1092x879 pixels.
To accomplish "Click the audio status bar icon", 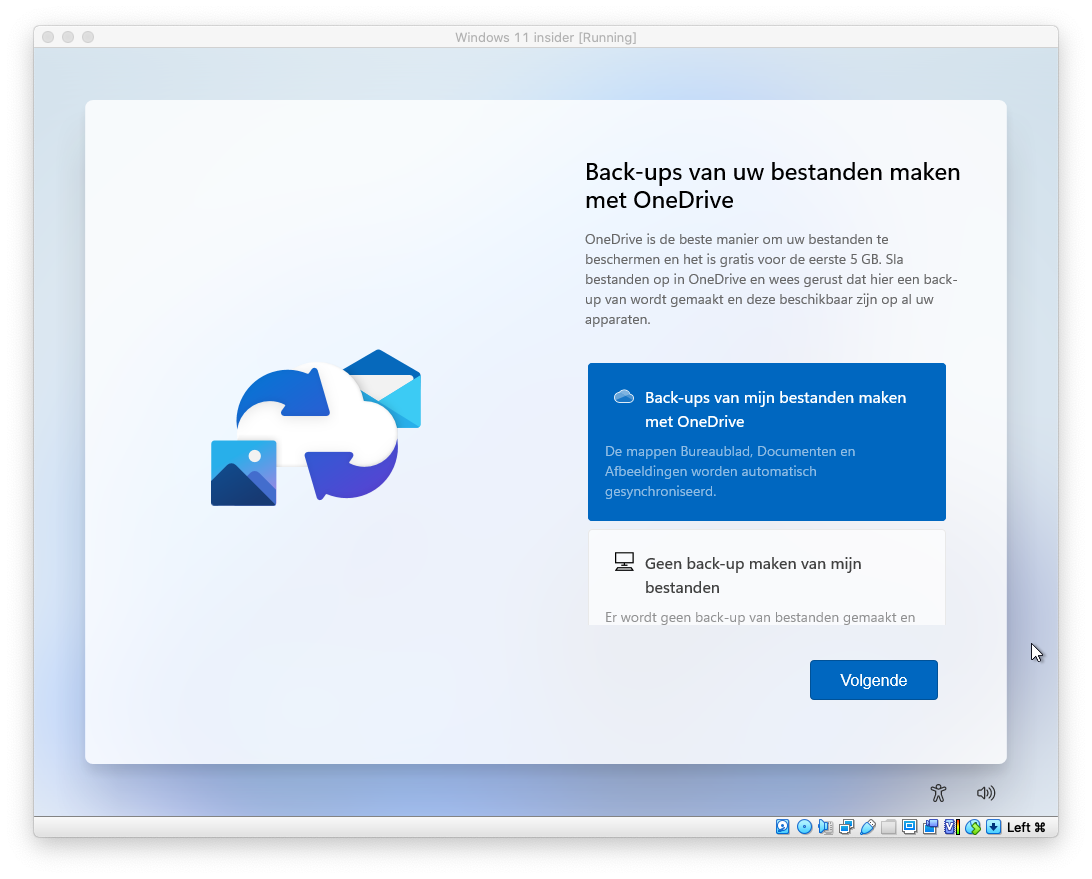I will coord(825,827).
